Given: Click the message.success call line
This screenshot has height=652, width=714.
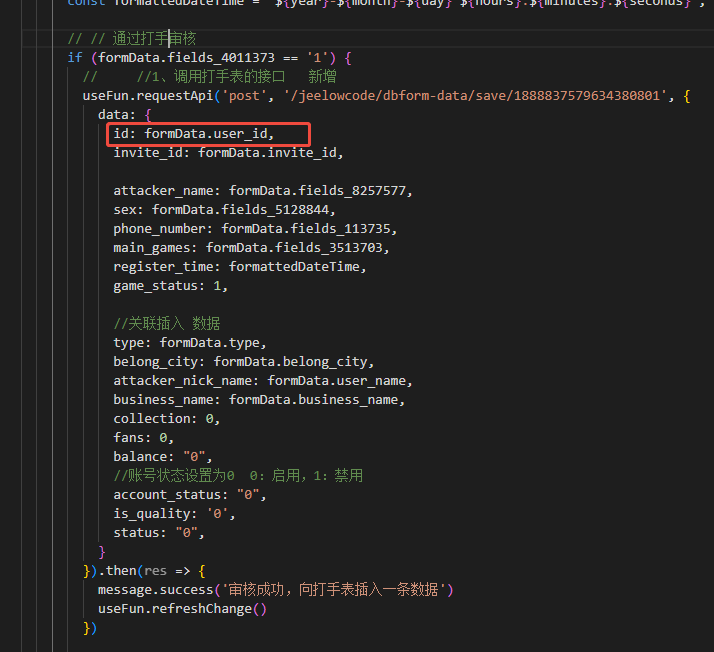Looking at the screenshot, I should coord(275,590).
